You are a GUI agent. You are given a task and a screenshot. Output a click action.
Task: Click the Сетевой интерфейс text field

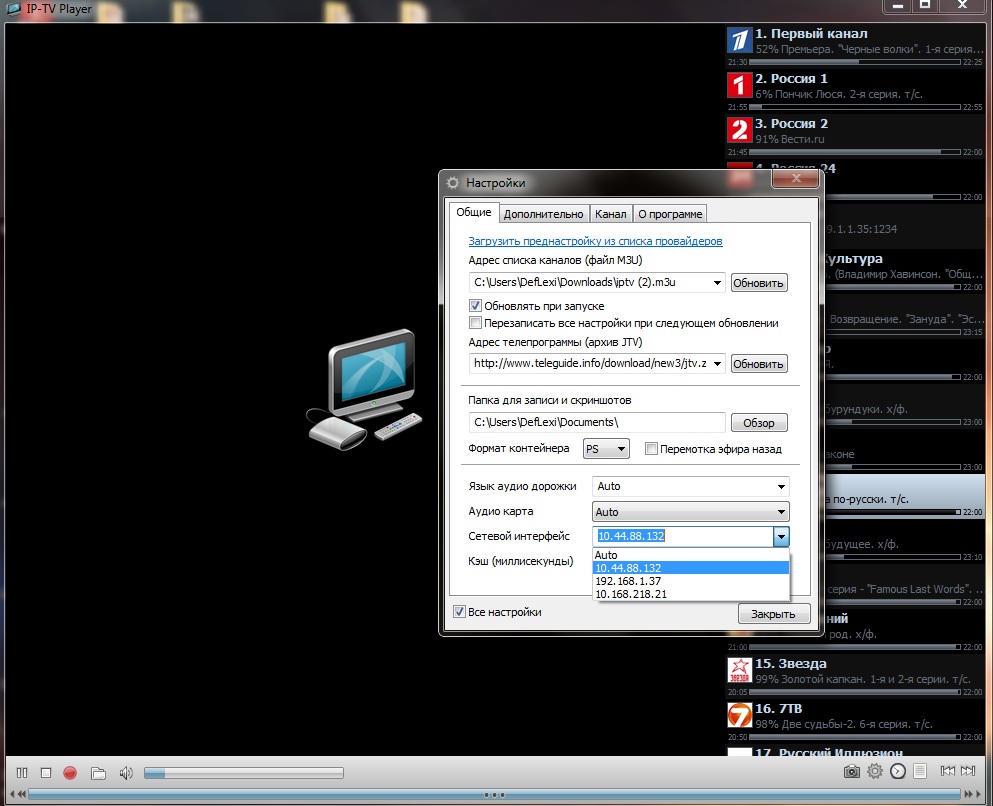click(x=683, y=536)
